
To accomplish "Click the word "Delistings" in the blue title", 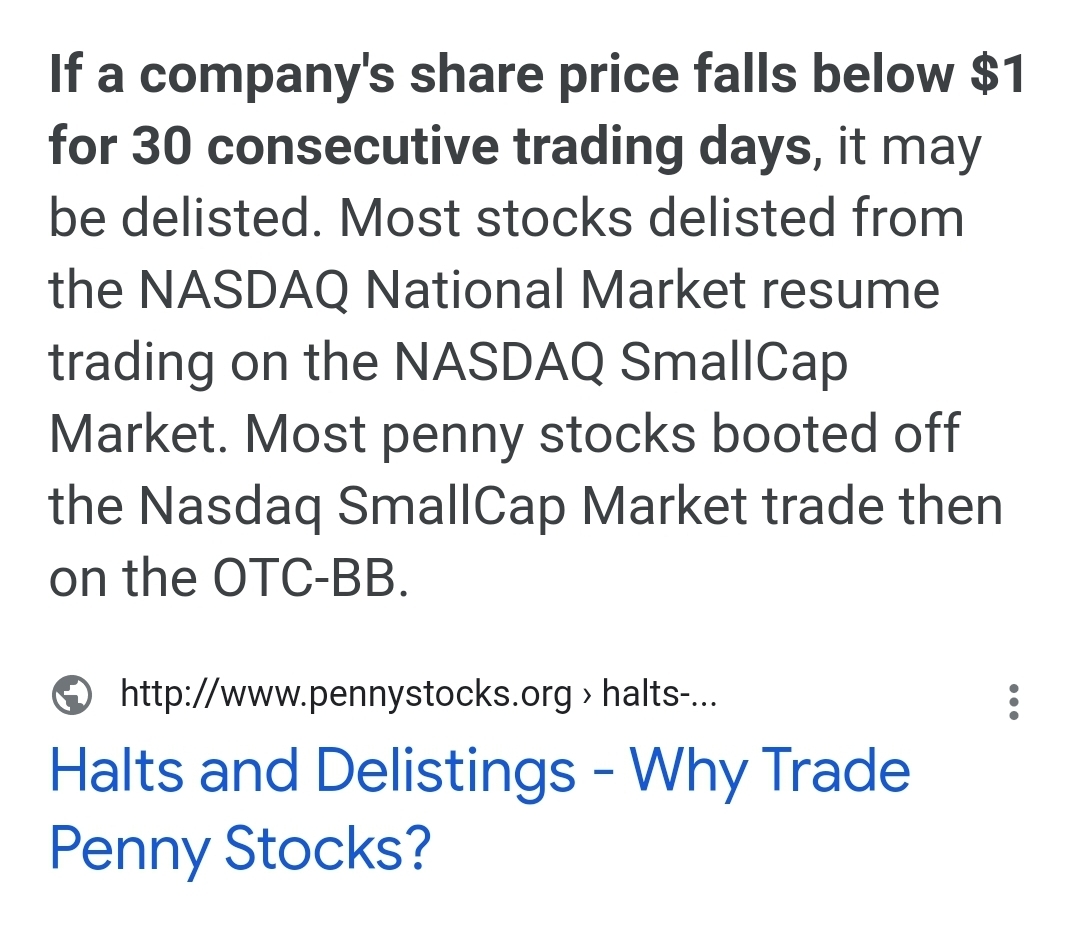I will point(445,772).
